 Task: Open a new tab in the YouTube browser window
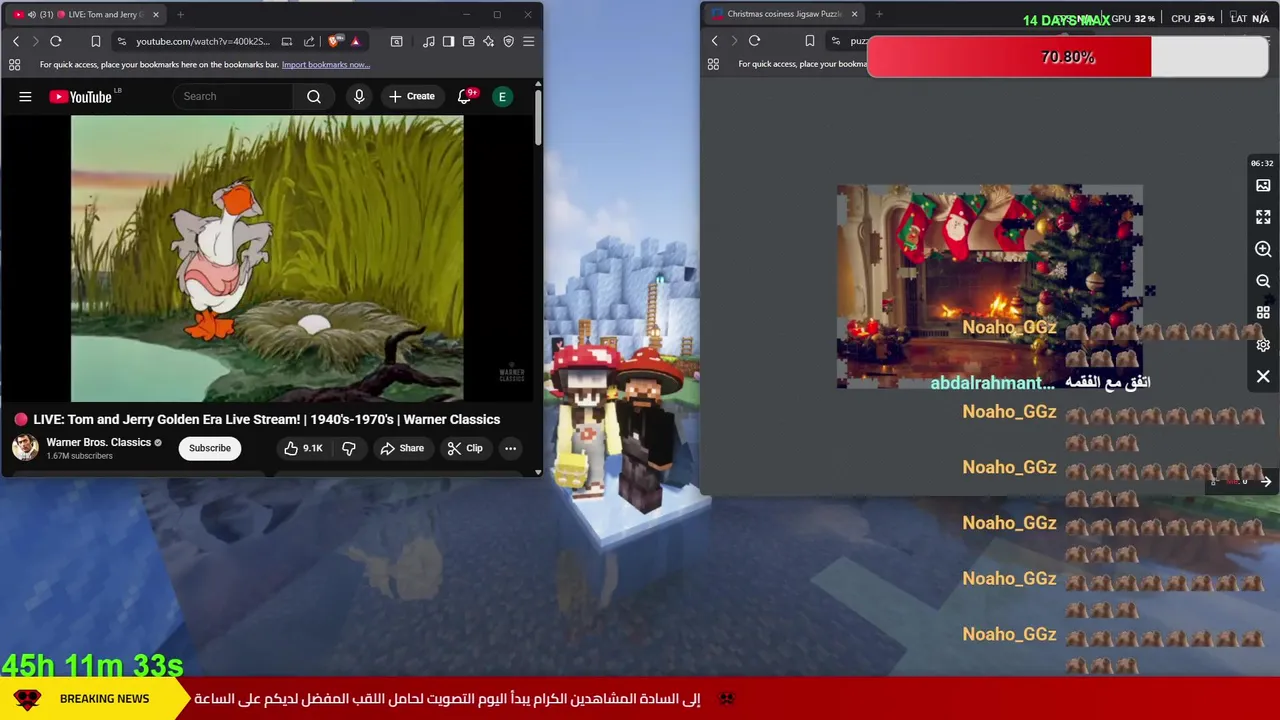pyautogui.click(x=180, y=15)
